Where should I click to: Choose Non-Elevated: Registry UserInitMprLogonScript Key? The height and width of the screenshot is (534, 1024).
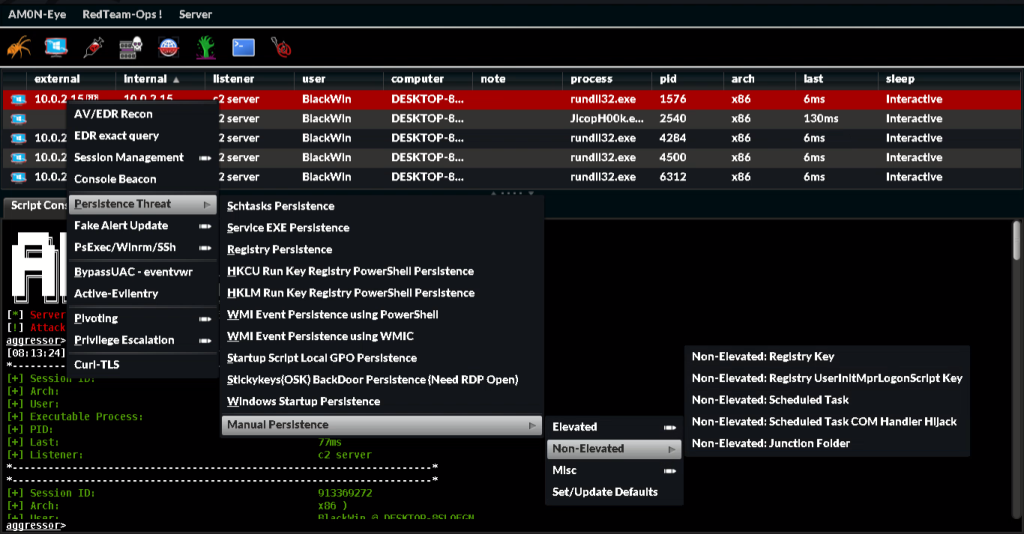pos(827,379)
